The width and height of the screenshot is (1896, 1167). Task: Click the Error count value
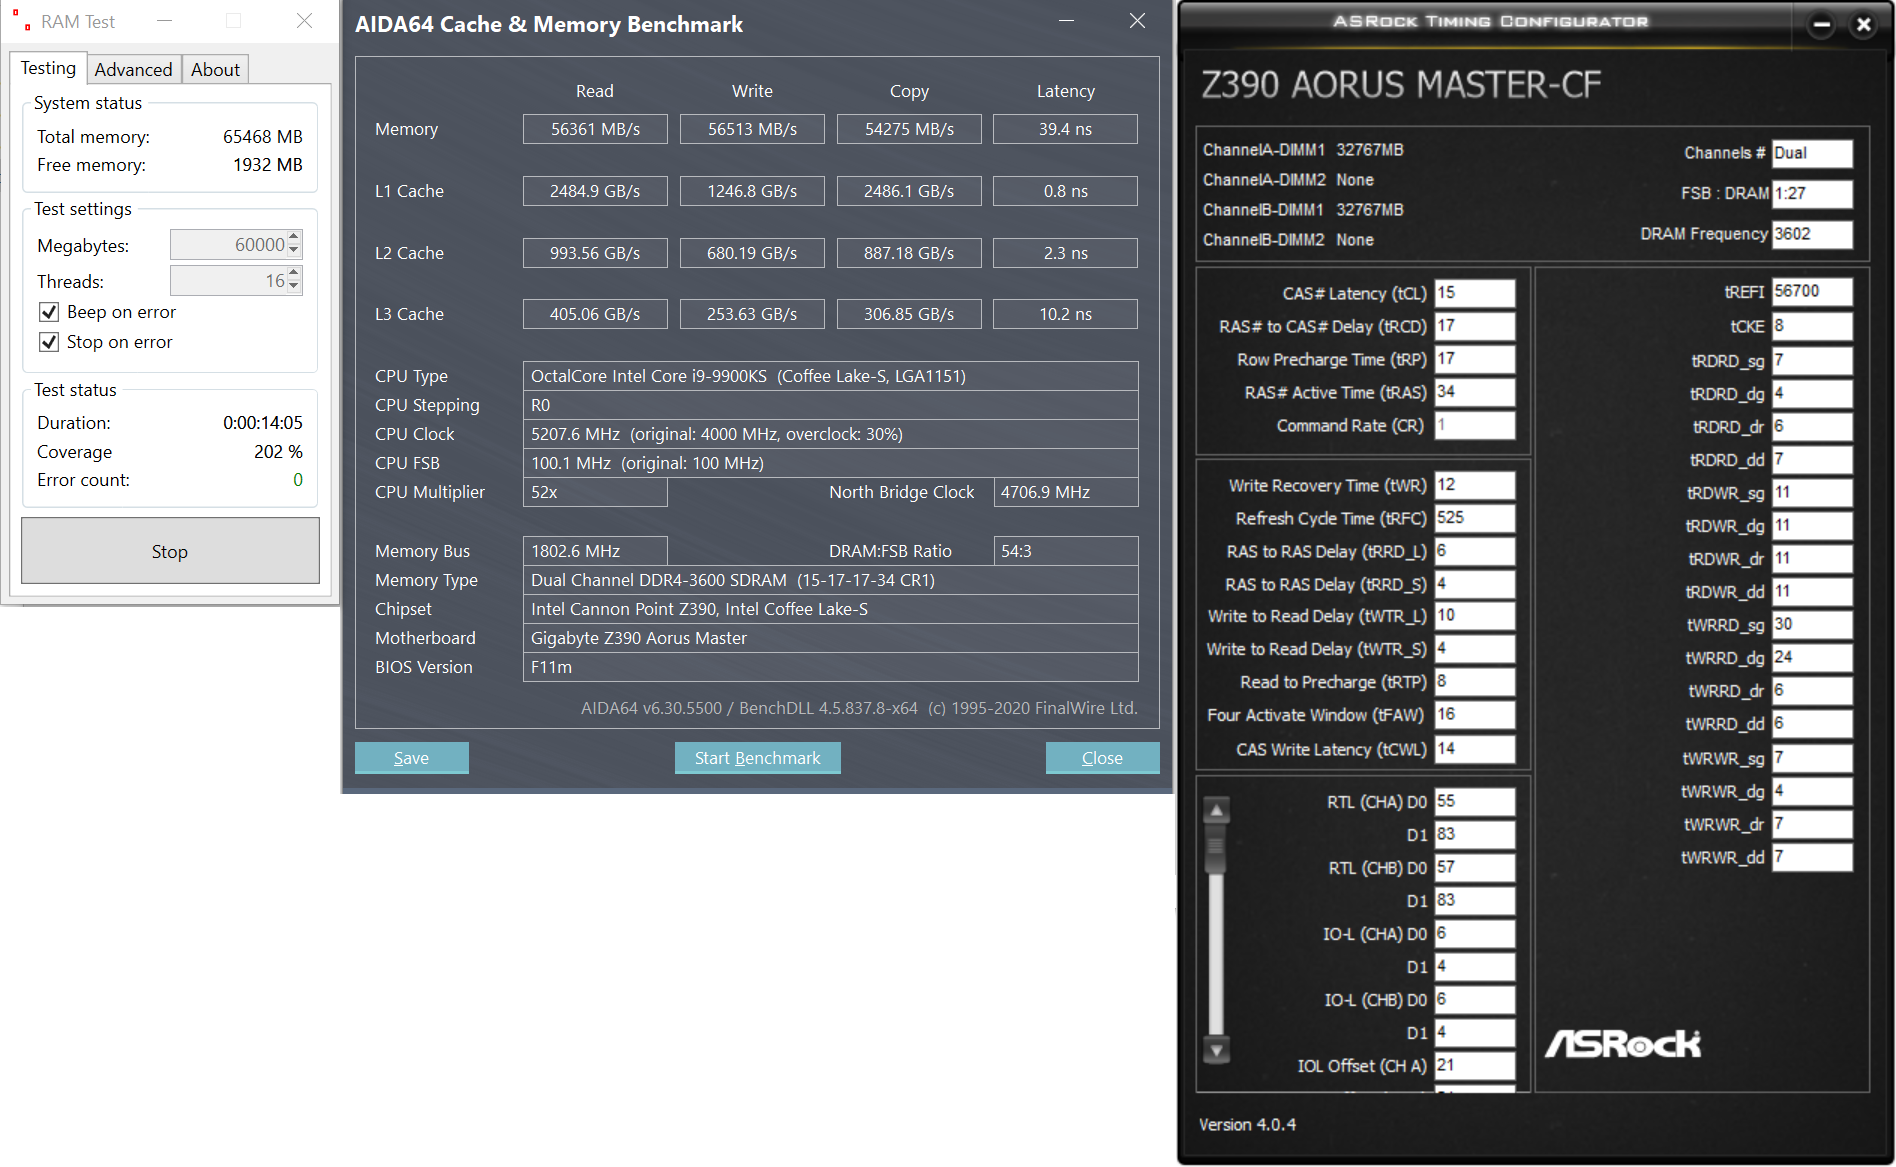pyautogui.click(x=297, y=480)
